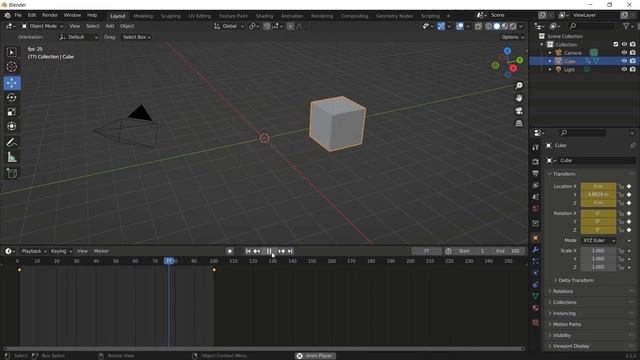This screenshot has width=640, height=360.
Task: Jump to previous keyframe
Action: click(257, 251)
